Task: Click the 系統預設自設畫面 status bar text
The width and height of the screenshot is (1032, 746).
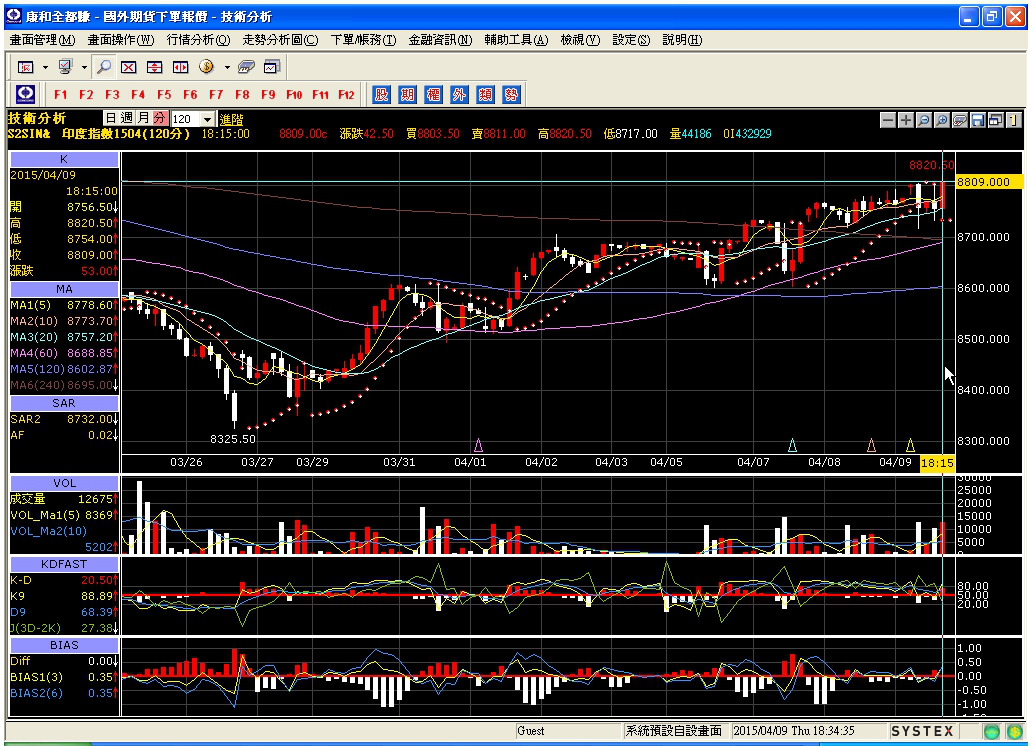Action: [673, 731]
